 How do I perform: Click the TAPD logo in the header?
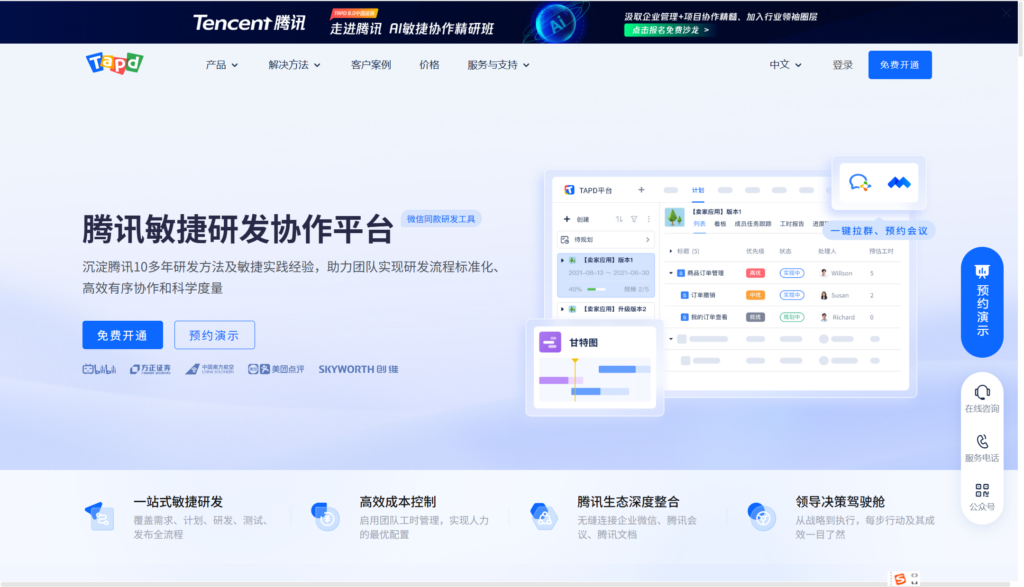coord(114,62)
